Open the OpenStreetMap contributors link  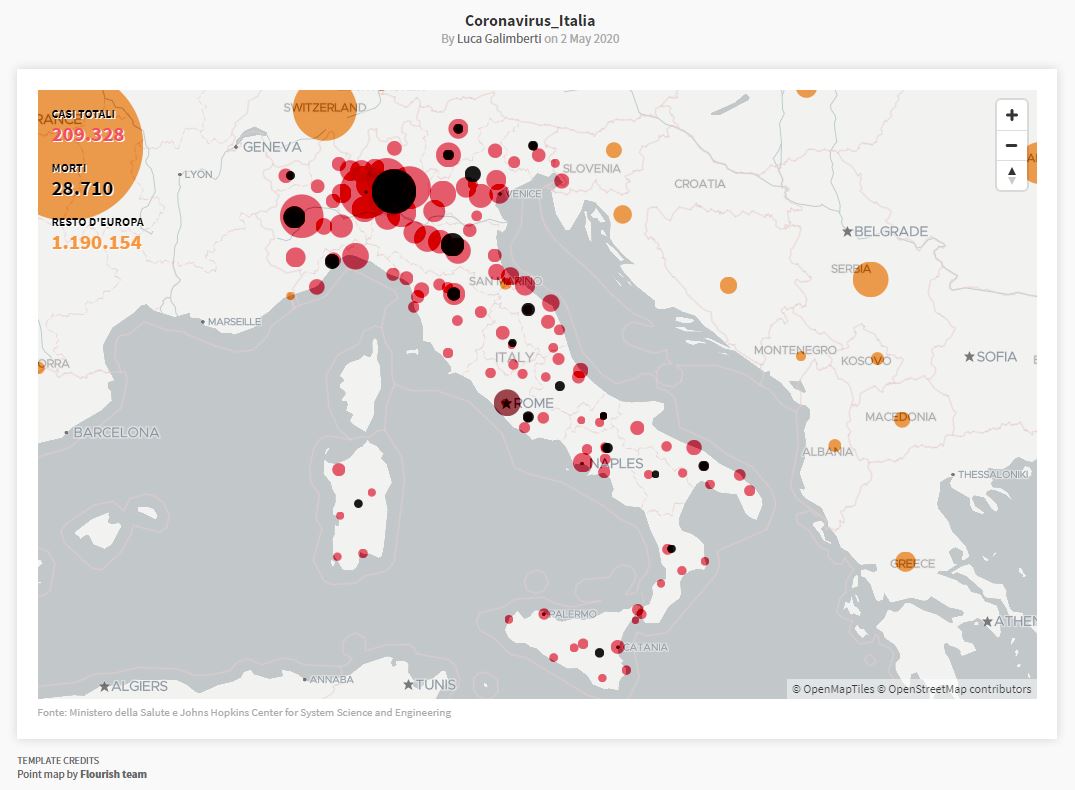pos(959,689)
